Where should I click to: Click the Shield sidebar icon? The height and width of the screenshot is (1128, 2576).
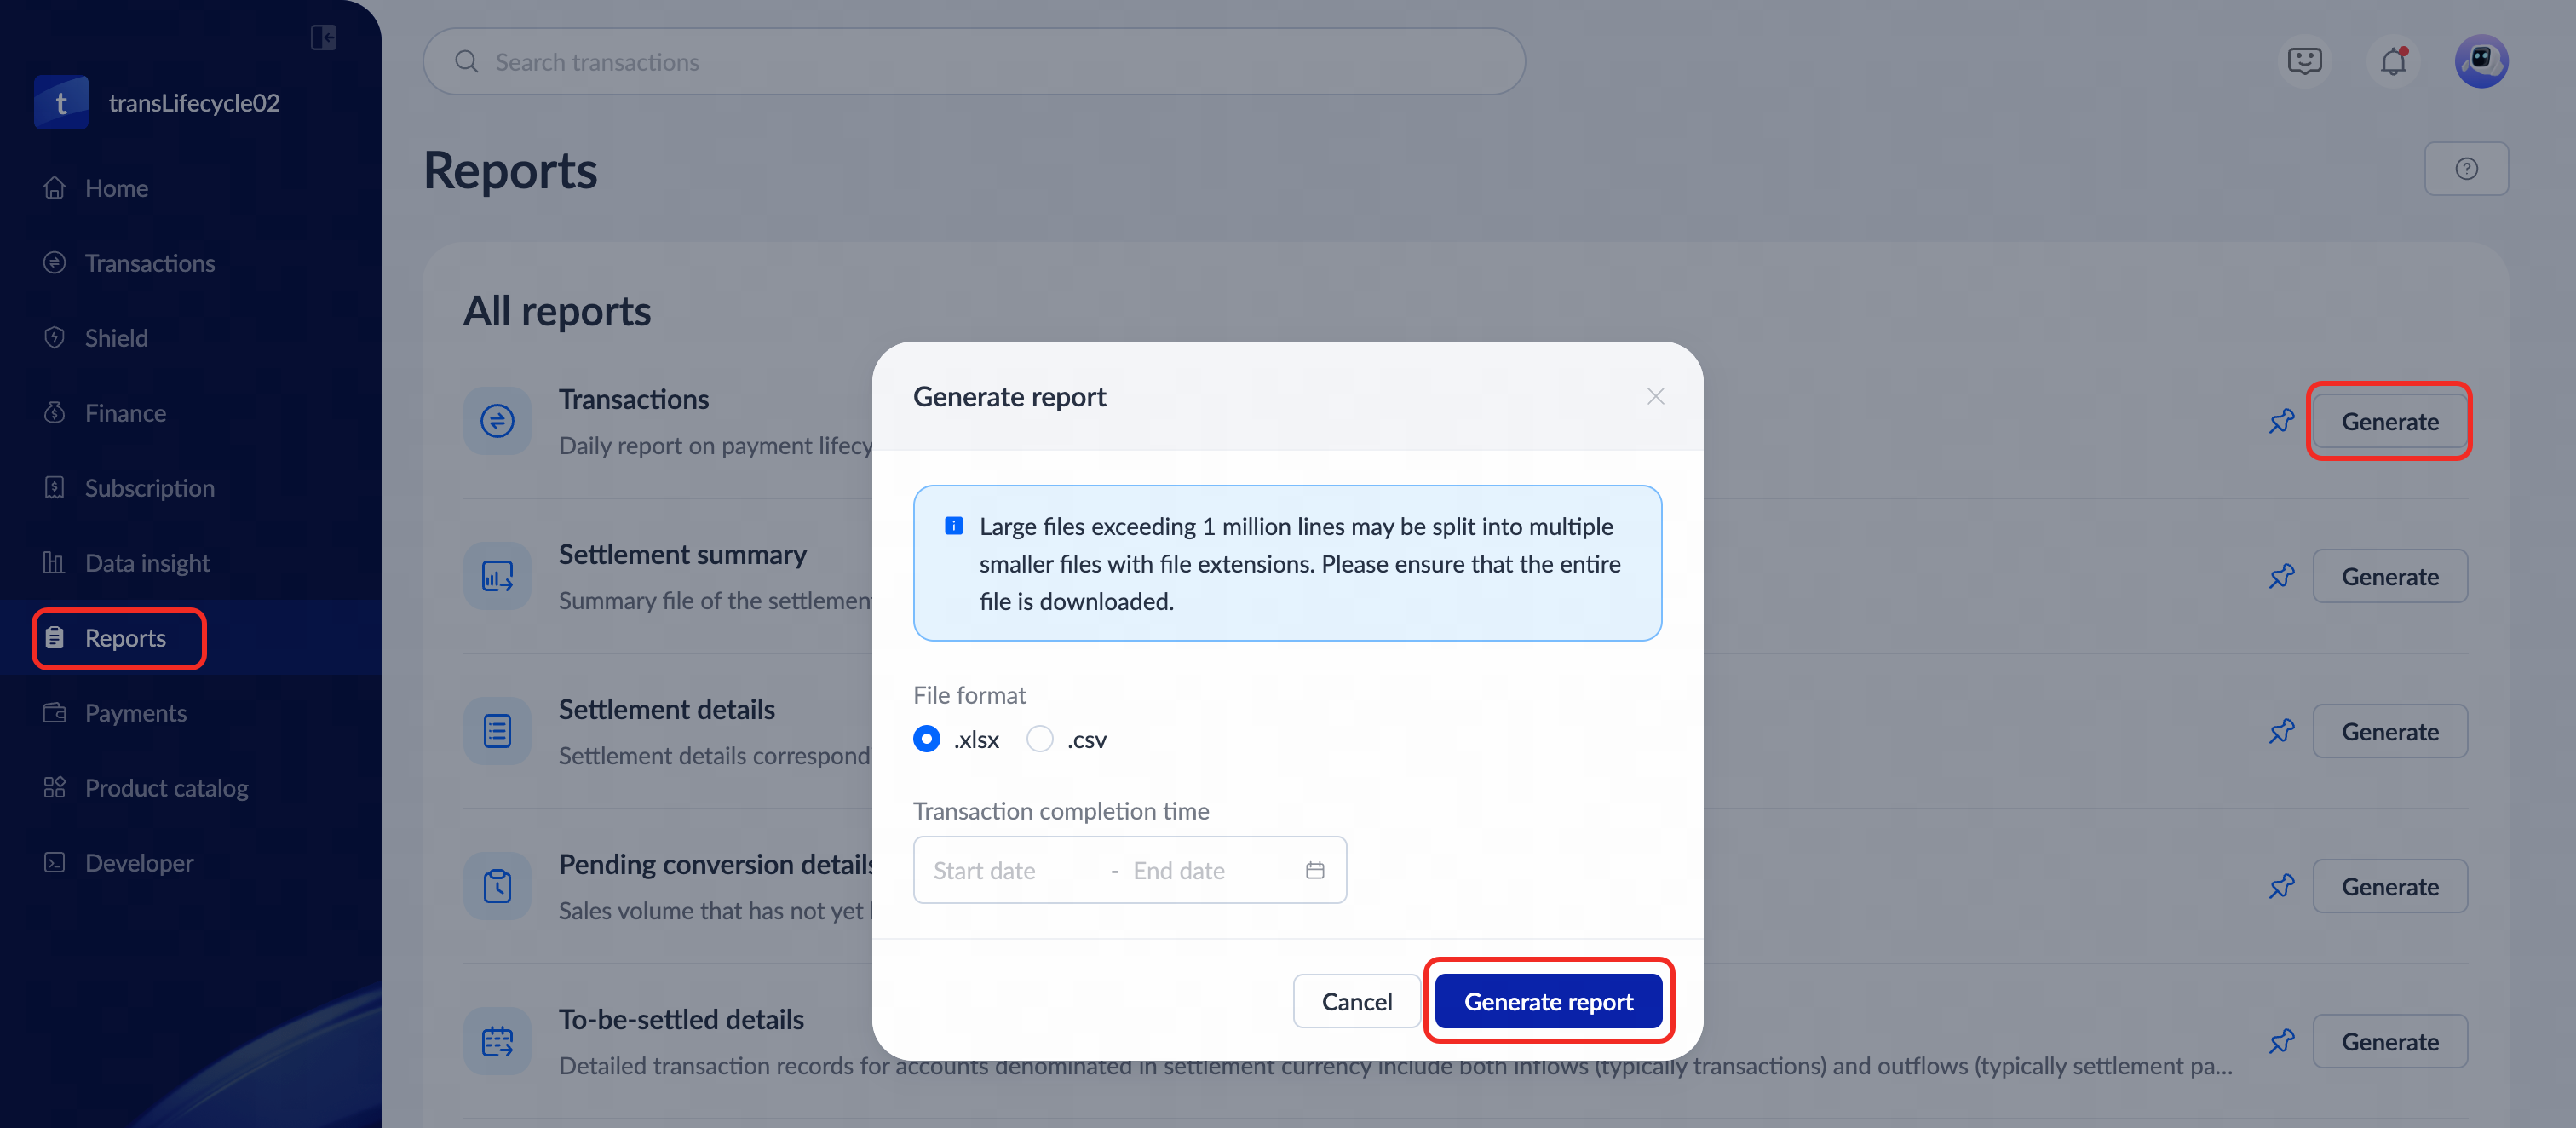coord(55,338)
